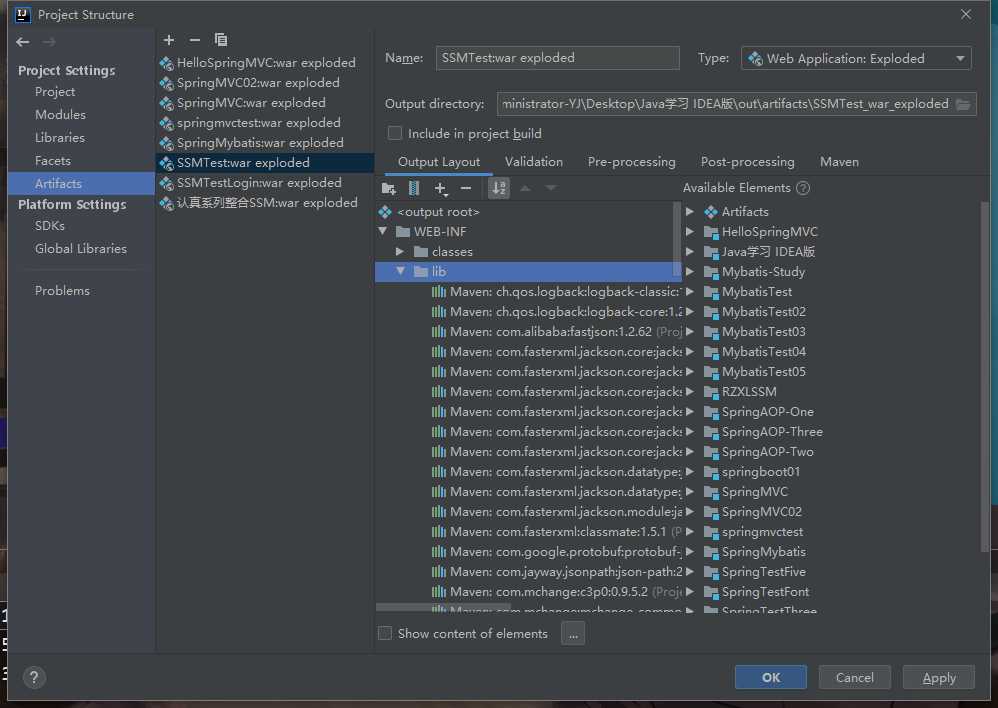Click the Output directory path field
Screen dimensions: 998x708
[x=726, y=104]
